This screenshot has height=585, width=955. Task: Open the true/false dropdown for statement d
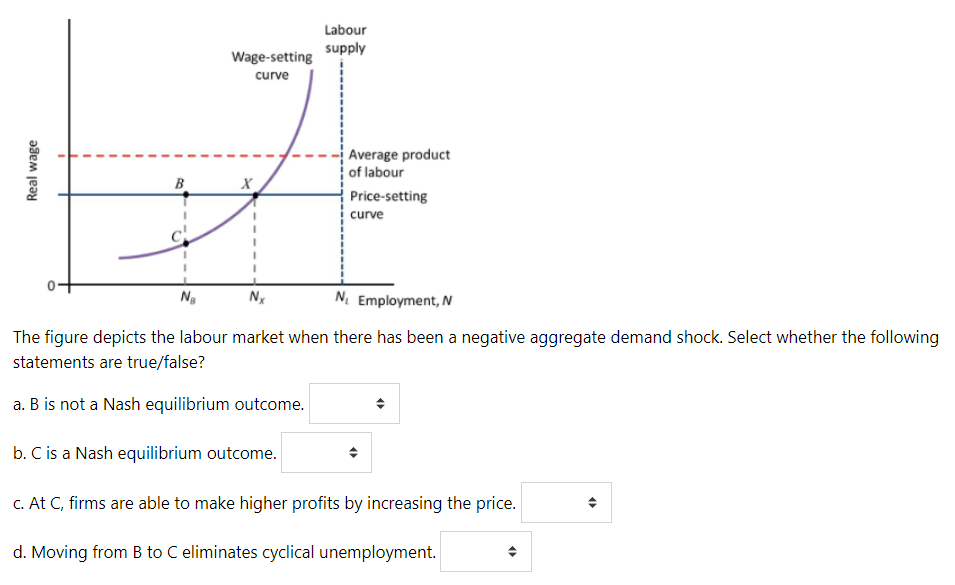pyautogui.click(x=485, y=551)
